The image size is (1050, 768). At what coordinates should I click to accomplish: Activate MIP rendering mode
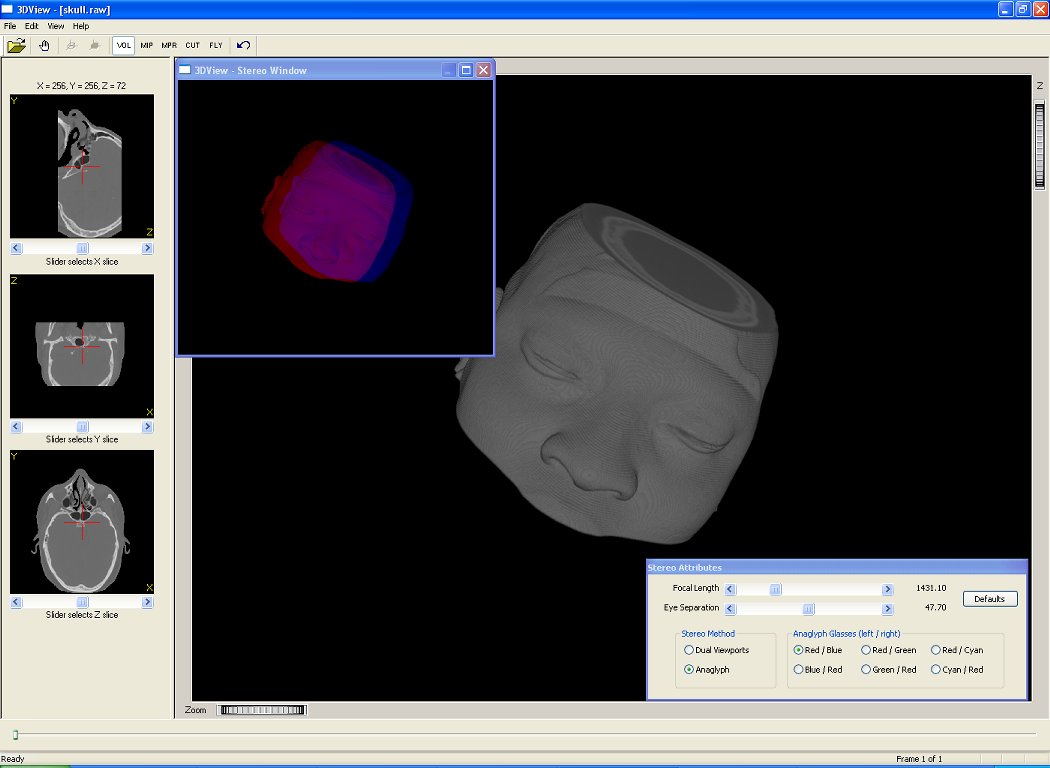(x=147, y=45)
